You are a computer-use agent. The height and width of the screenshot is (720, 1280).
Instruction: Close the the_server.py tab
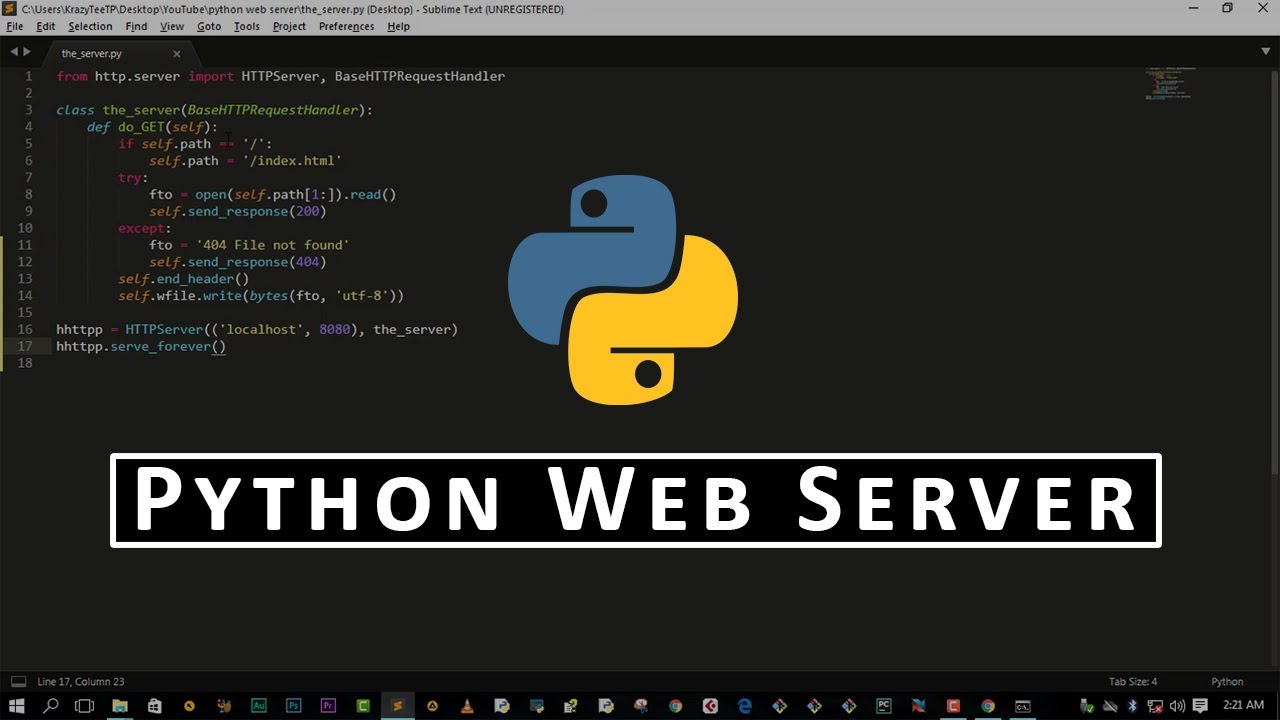[x=177, y=54]
